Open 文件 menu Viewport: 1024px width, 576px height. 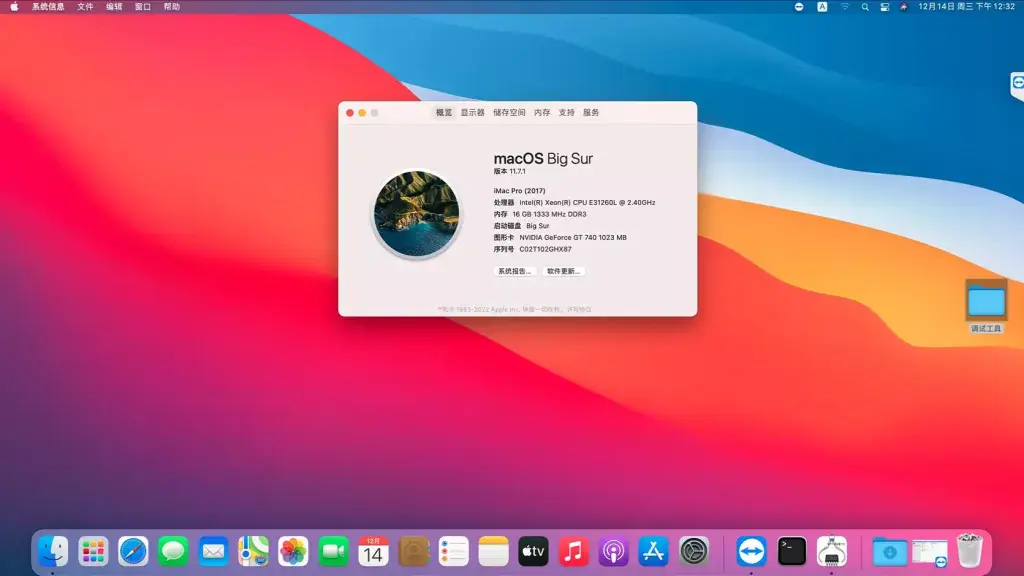(x=85, y=7)
